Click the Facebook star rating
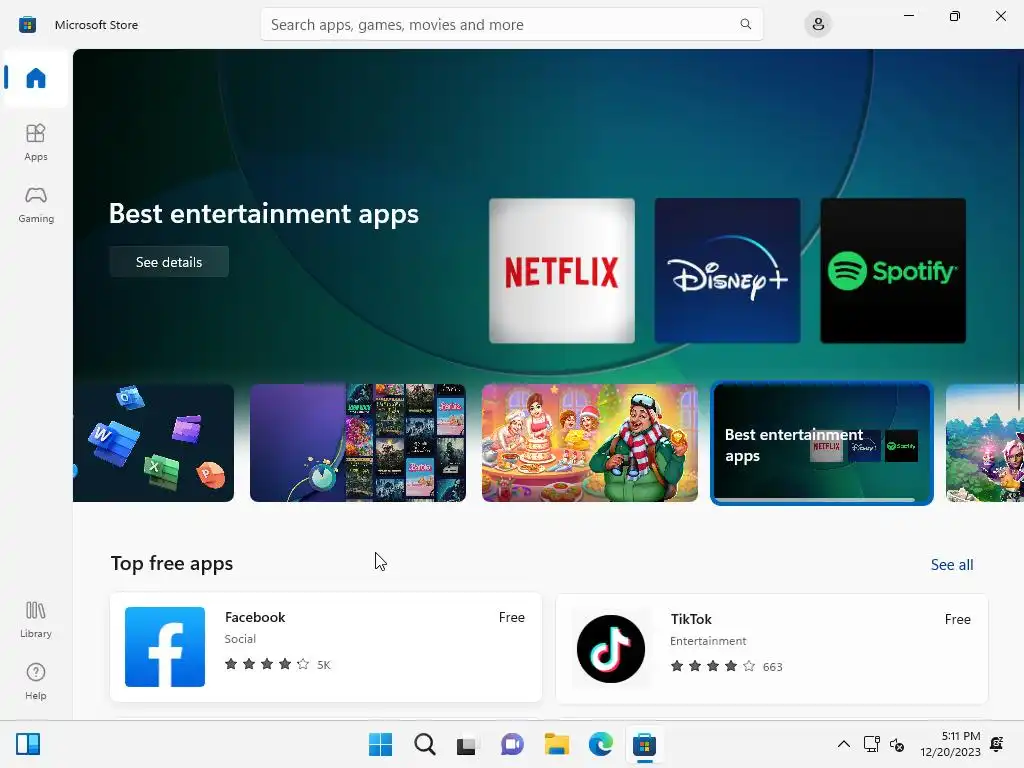This screenshot has width=1024, height=768. (266, 664)
